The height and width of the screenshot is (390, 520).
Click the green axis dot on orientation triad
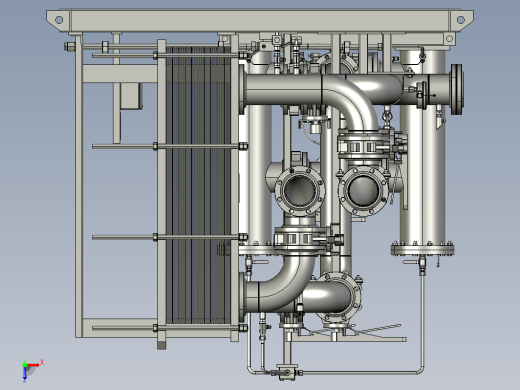click(25, 364)
